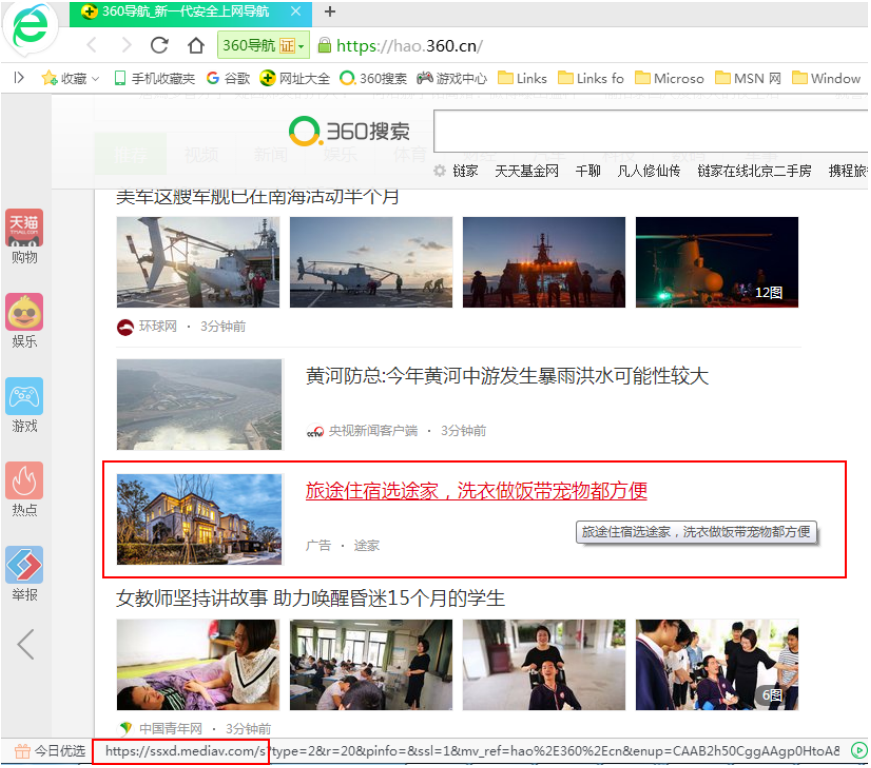
Task: Go back using the back arrow
Action: point(92,45)
